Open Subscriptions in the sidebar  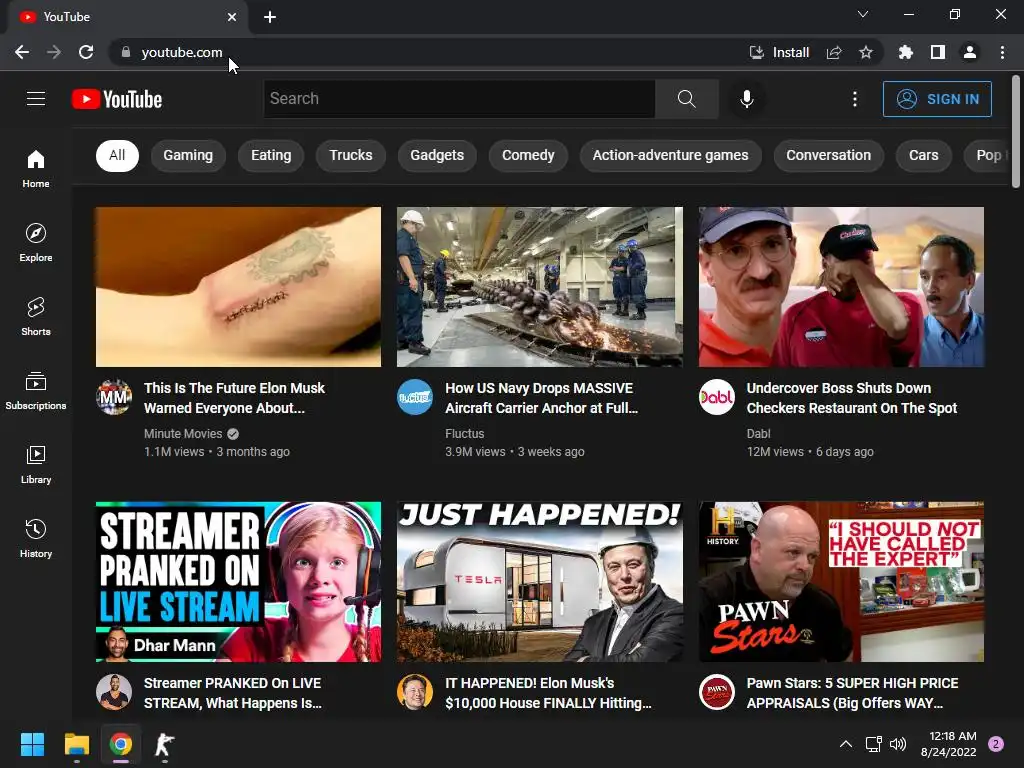pos(36,391)
